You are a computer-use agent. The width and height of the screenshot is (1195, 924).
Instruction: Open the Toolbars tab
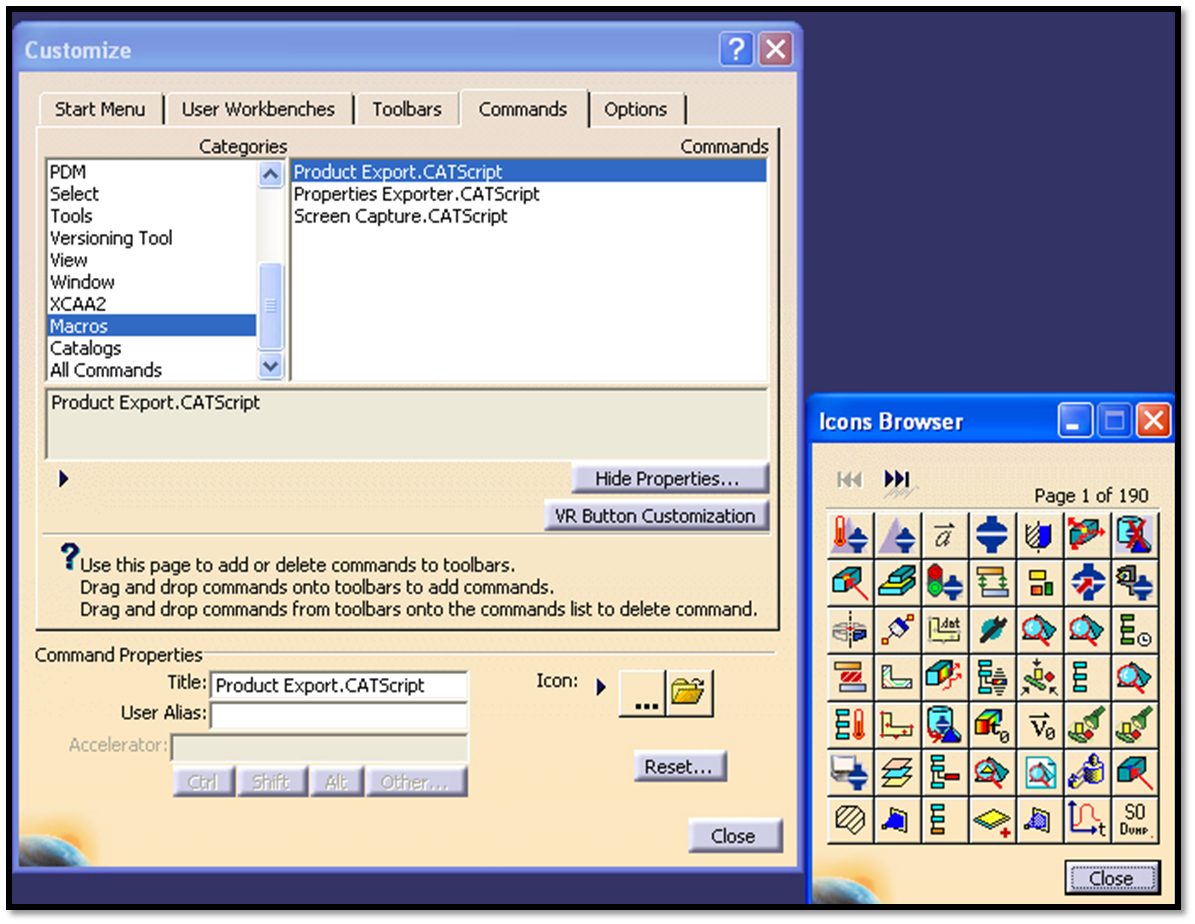pos(407,109)
